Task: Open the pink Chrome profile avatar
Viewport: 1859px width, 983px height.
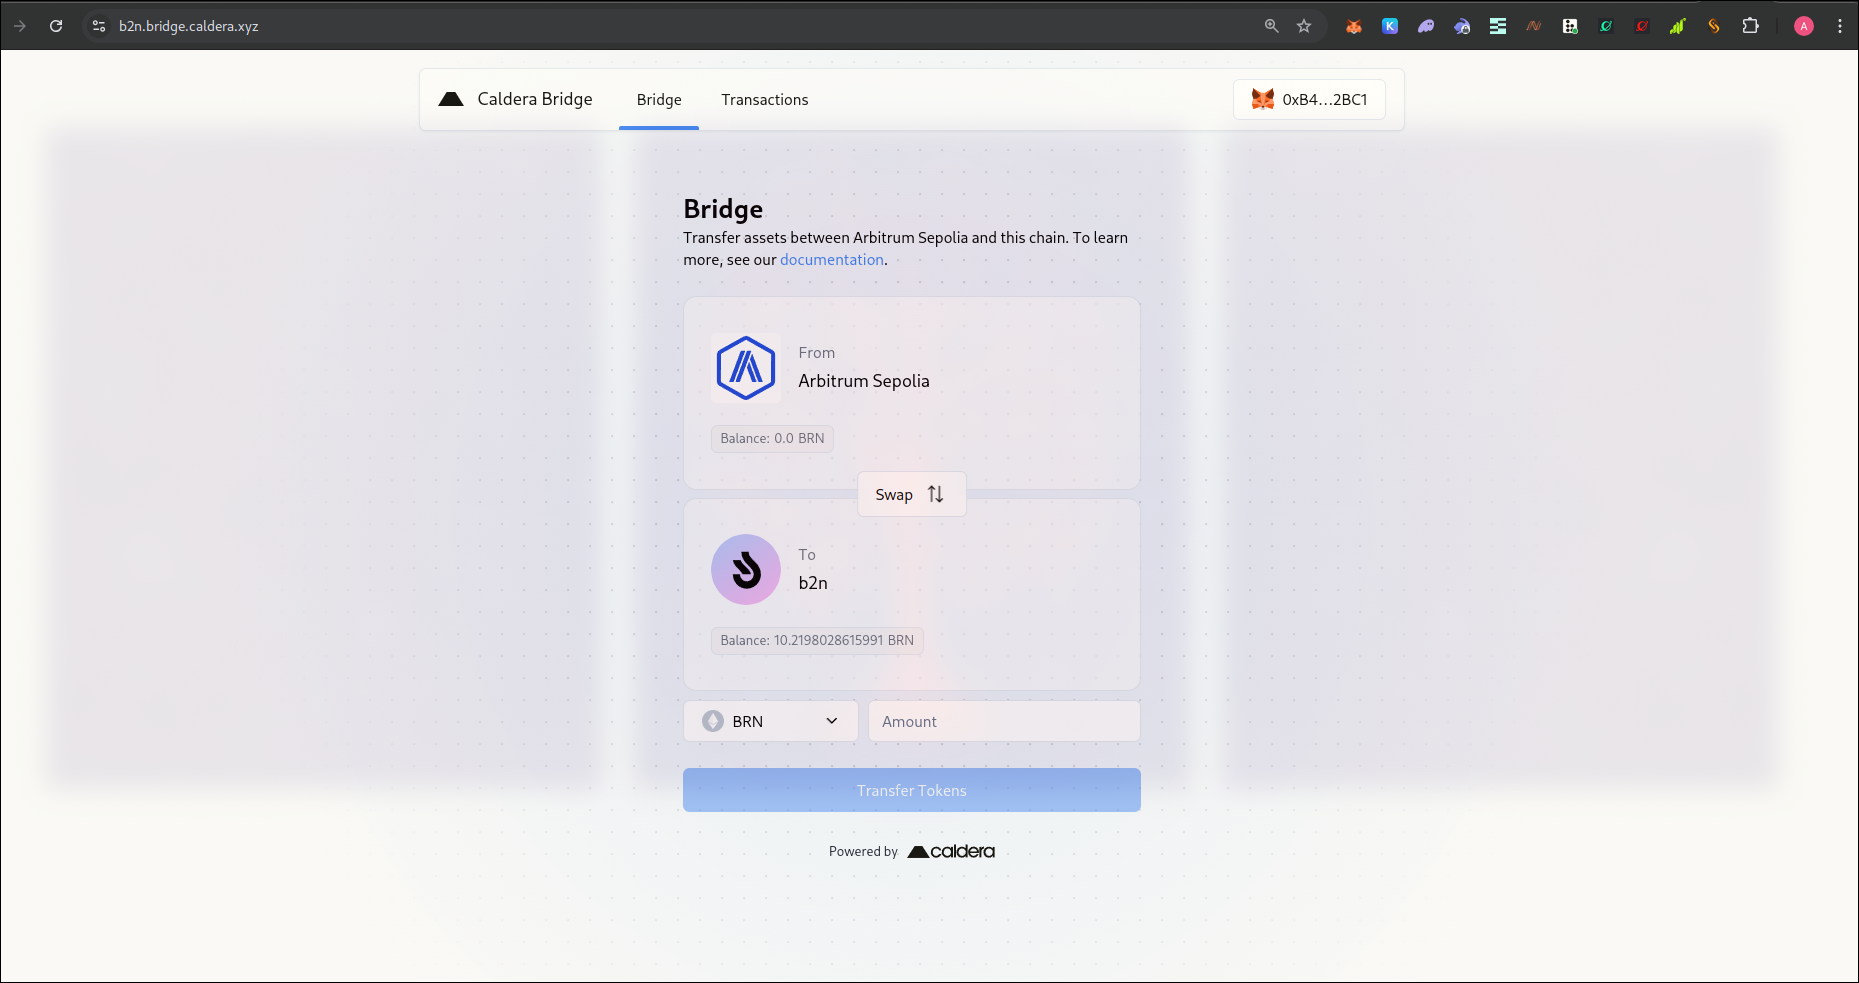Action: [1804, 27]
